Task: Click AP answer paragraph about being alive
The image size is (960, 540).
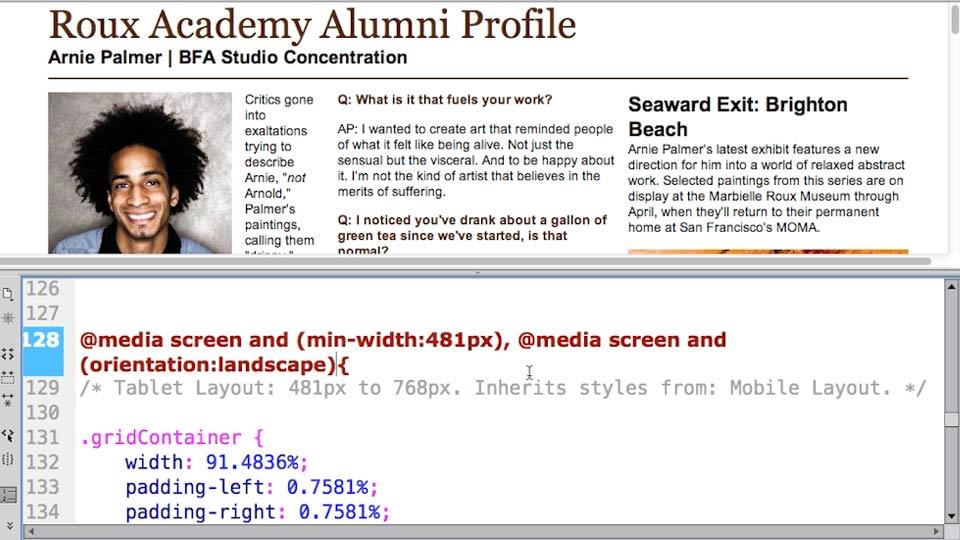Action: click(x=476, y=160)
